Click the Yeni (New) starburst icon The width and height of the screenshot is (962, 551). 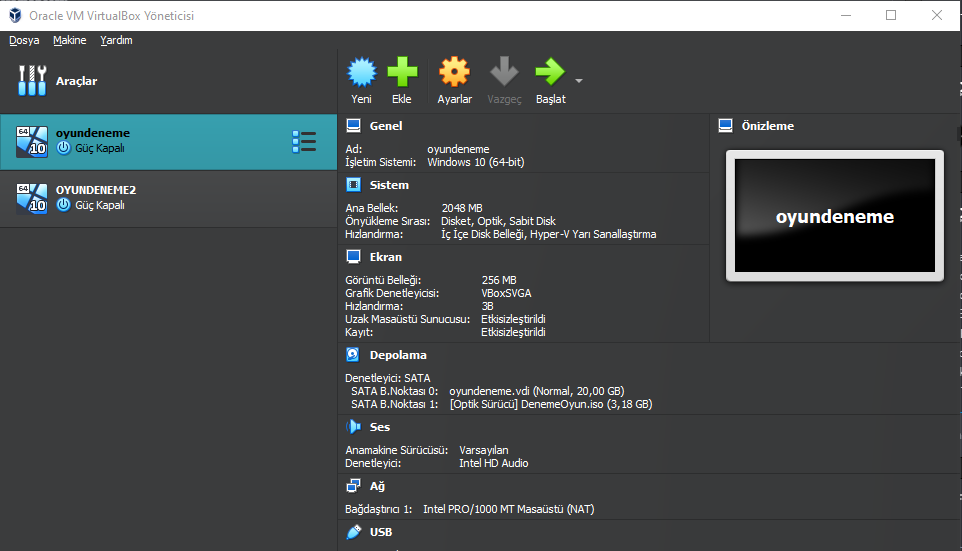click(x=361, y=72)
